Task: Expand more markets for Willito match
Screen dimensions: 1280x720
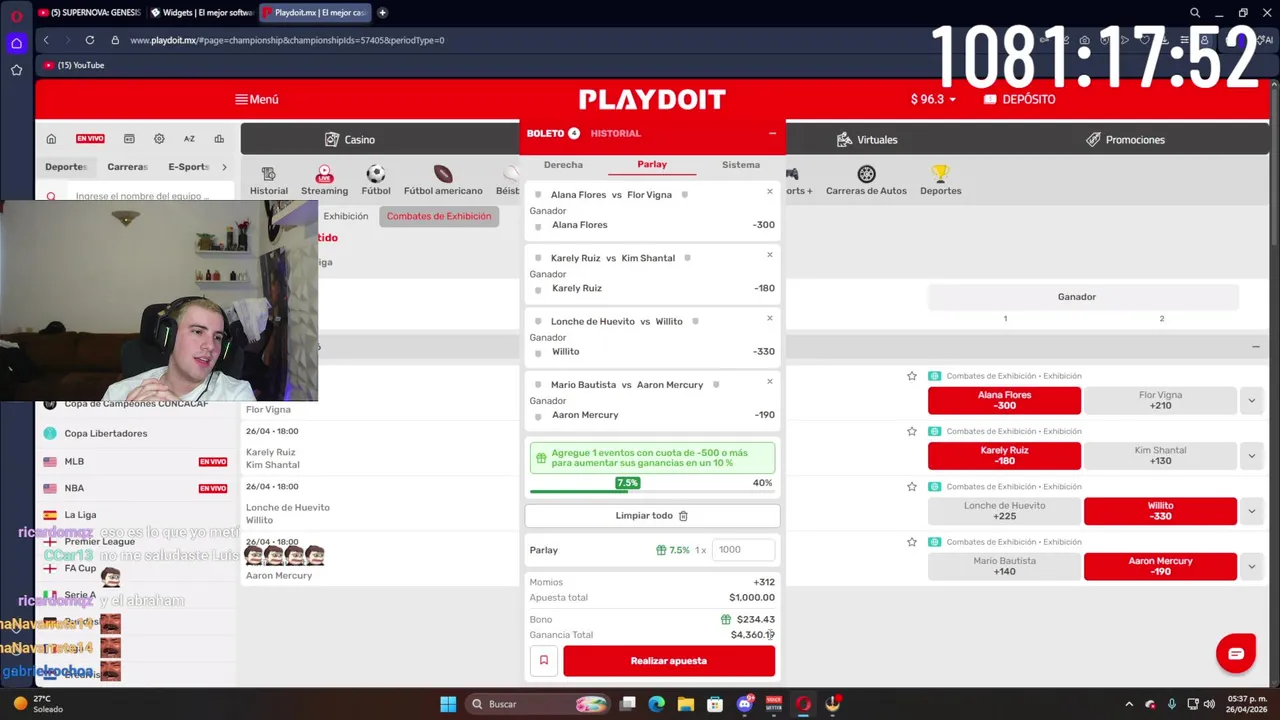Action: [x=1251, y=511]
